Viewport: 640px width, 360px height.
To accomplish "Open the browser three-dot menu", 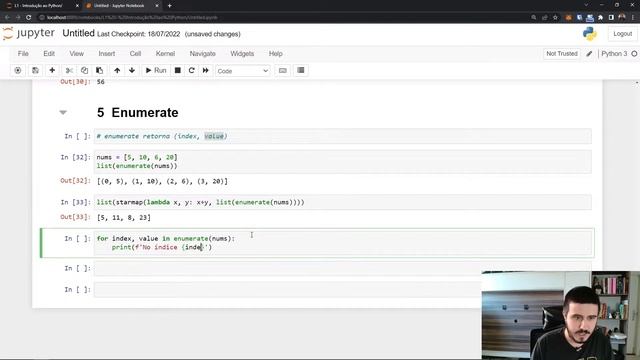I will click(634, 18).
